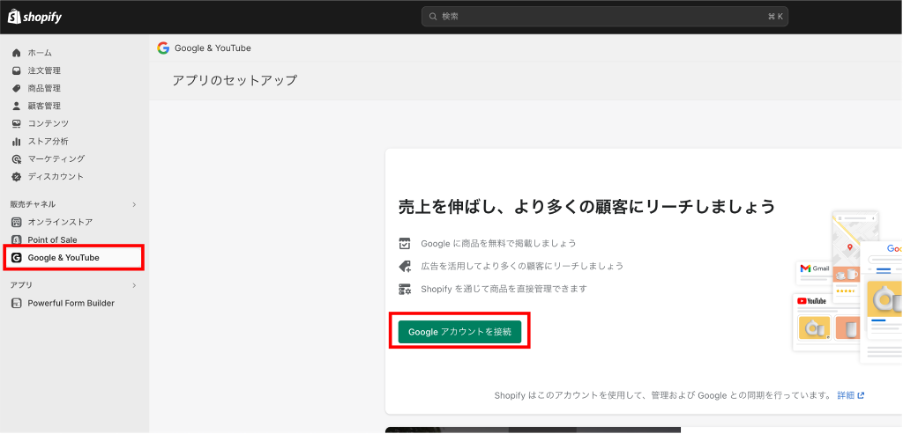Screen dimensions: 904x434
Task: Click the Powerful Form Builder app icon
Action: pyautogui.click(x=16, y=303)
